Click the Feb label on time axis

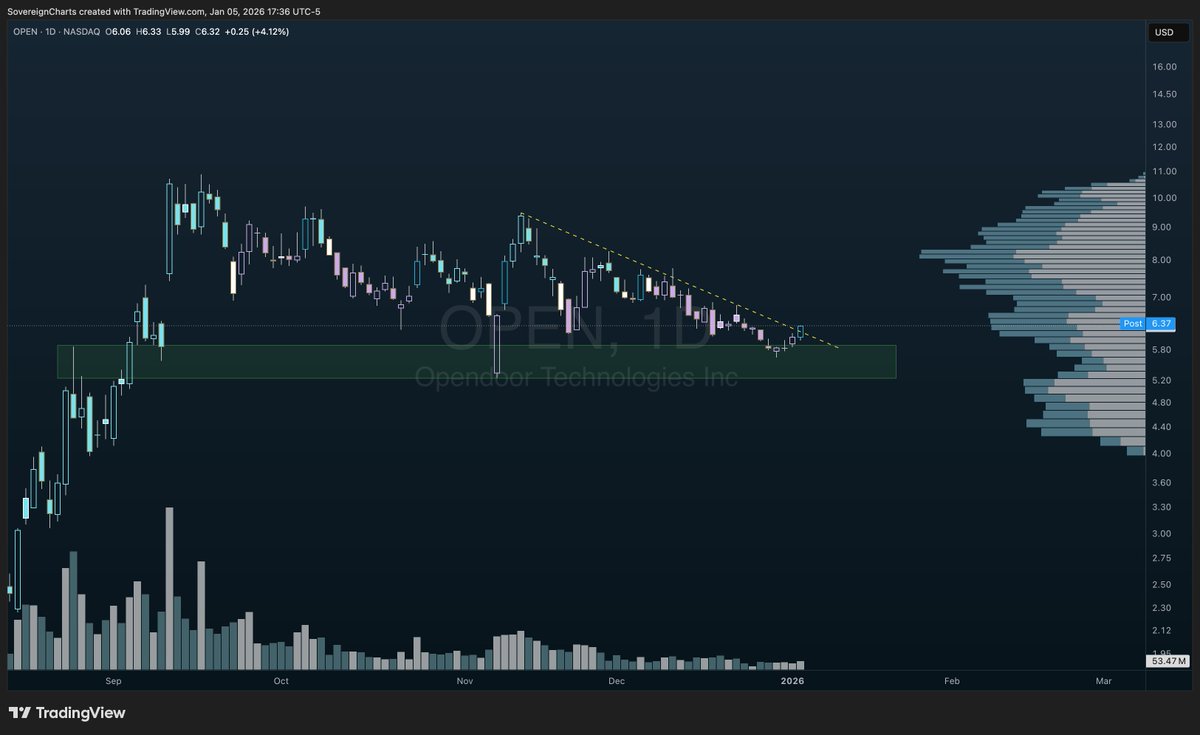coord(952,681)
